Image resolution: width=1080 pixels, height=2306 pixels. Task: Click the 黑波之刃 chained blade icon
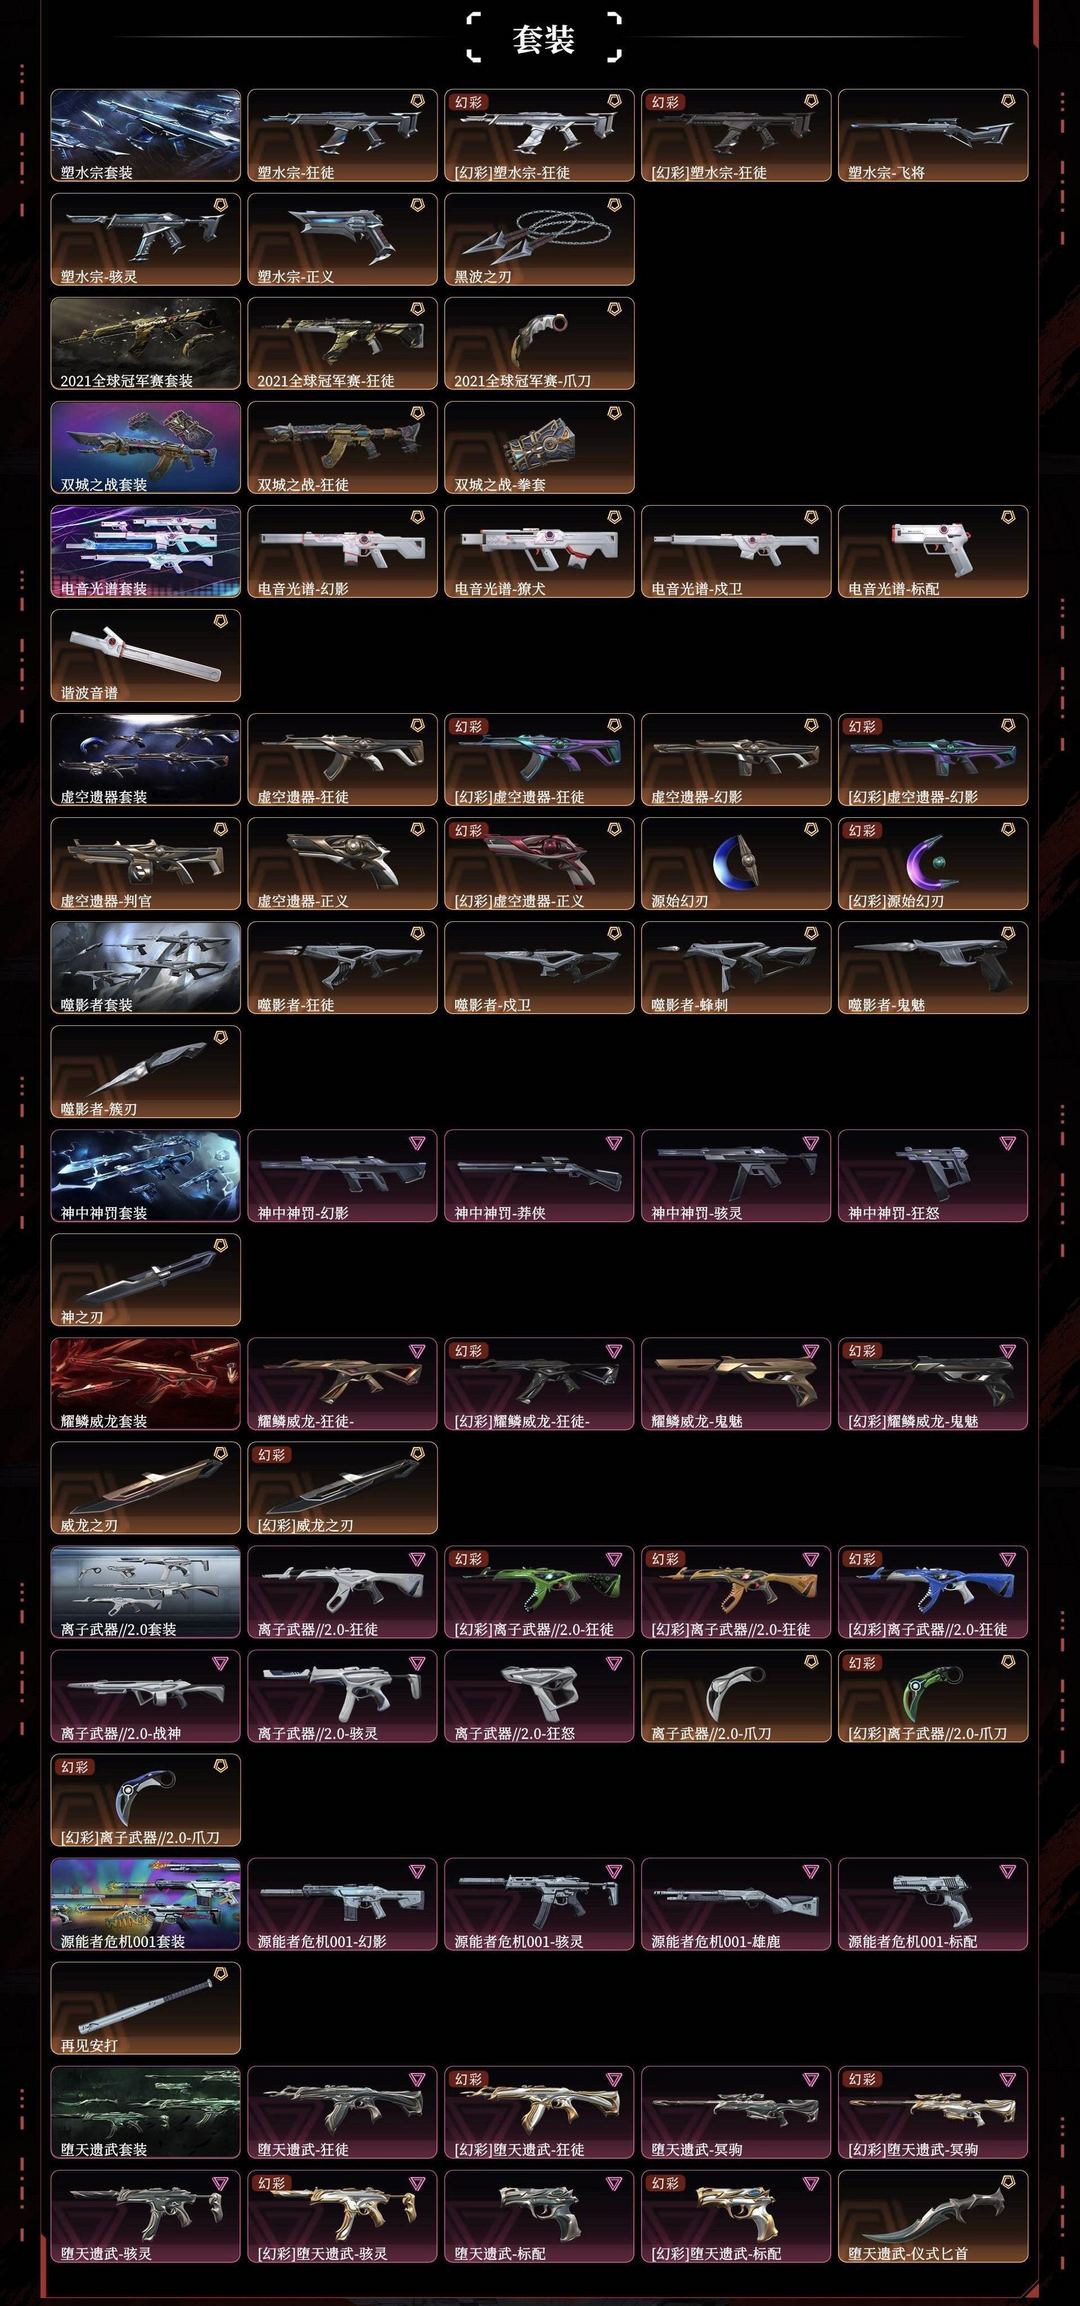pos(539,239)
